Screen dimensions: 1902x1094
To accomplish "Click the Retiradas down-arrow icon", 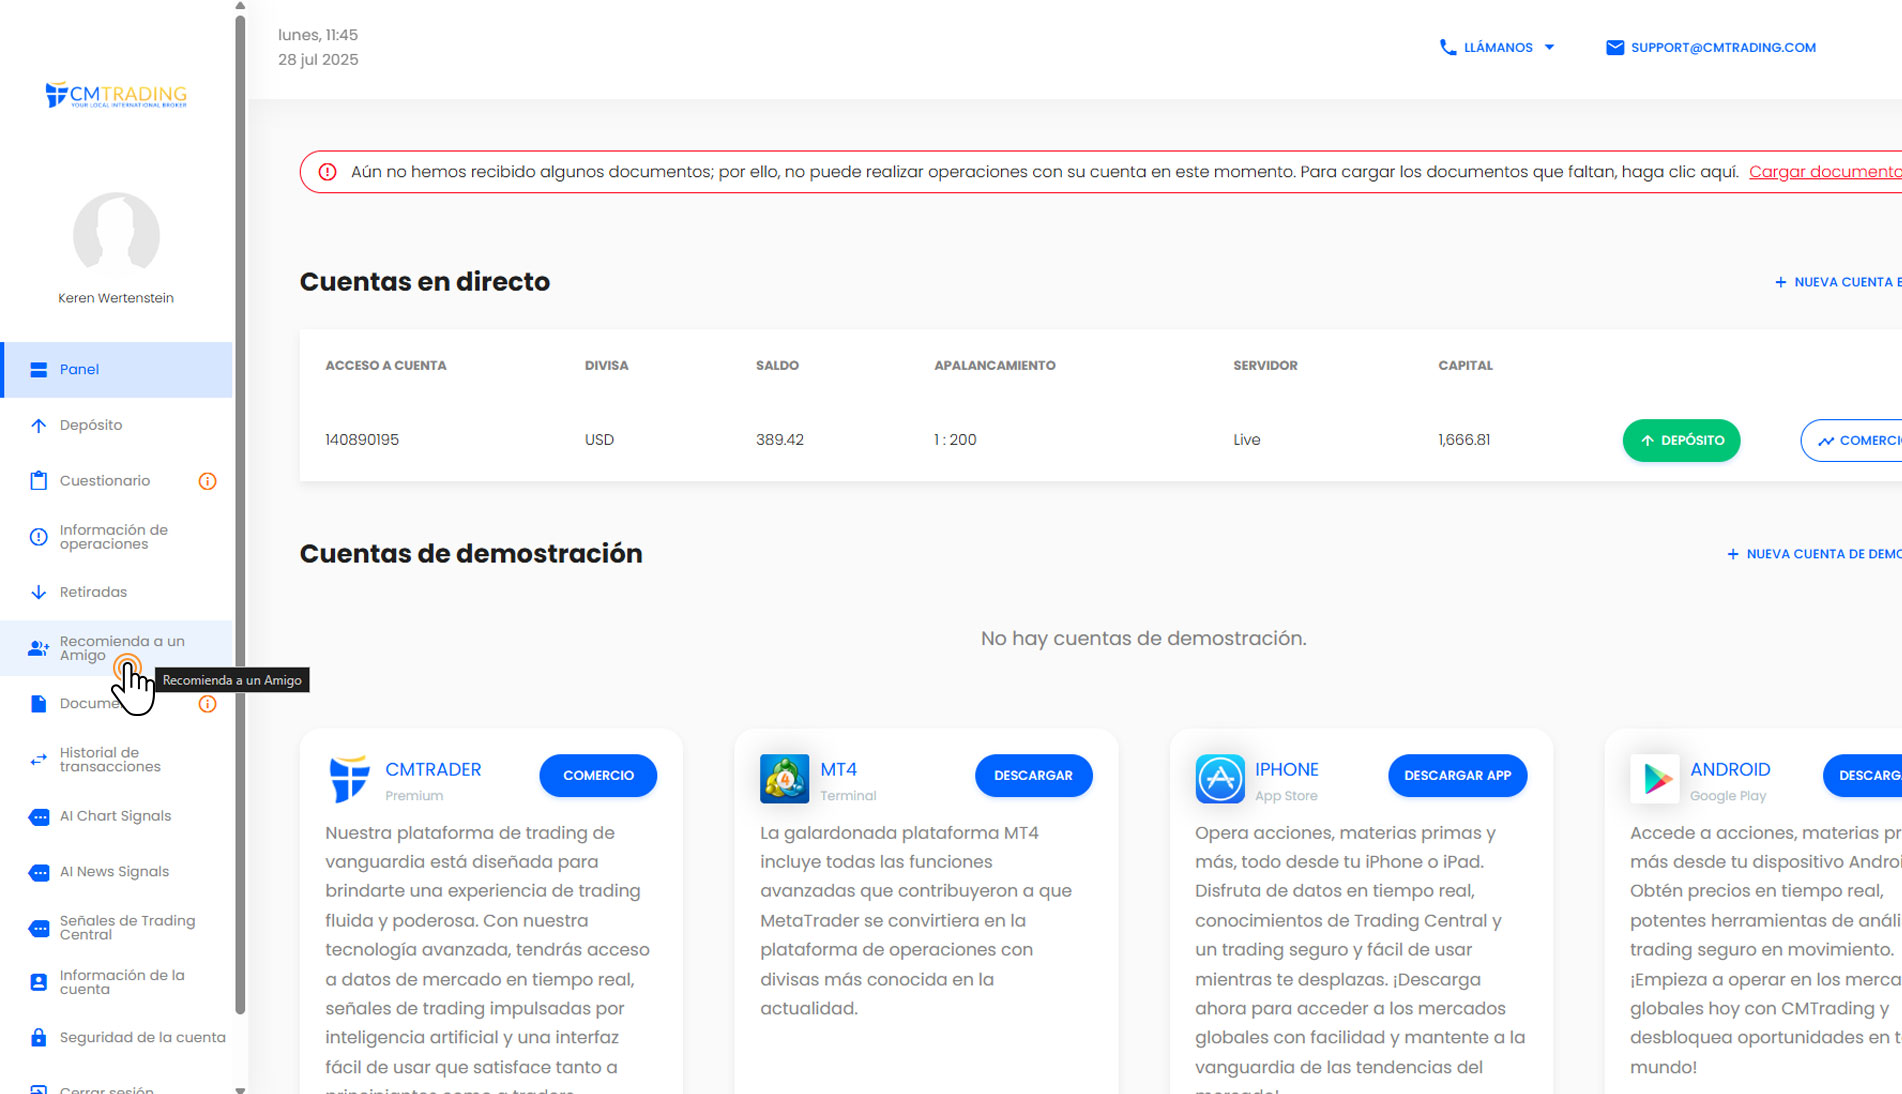I will pos(39,592).
